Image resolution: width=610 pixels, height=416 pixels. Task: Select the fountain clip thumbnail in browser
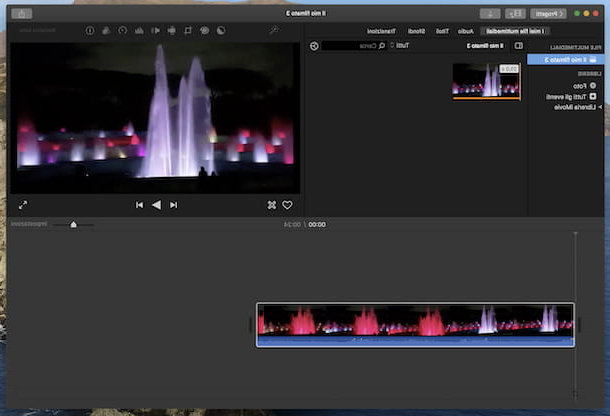point(486,81)
